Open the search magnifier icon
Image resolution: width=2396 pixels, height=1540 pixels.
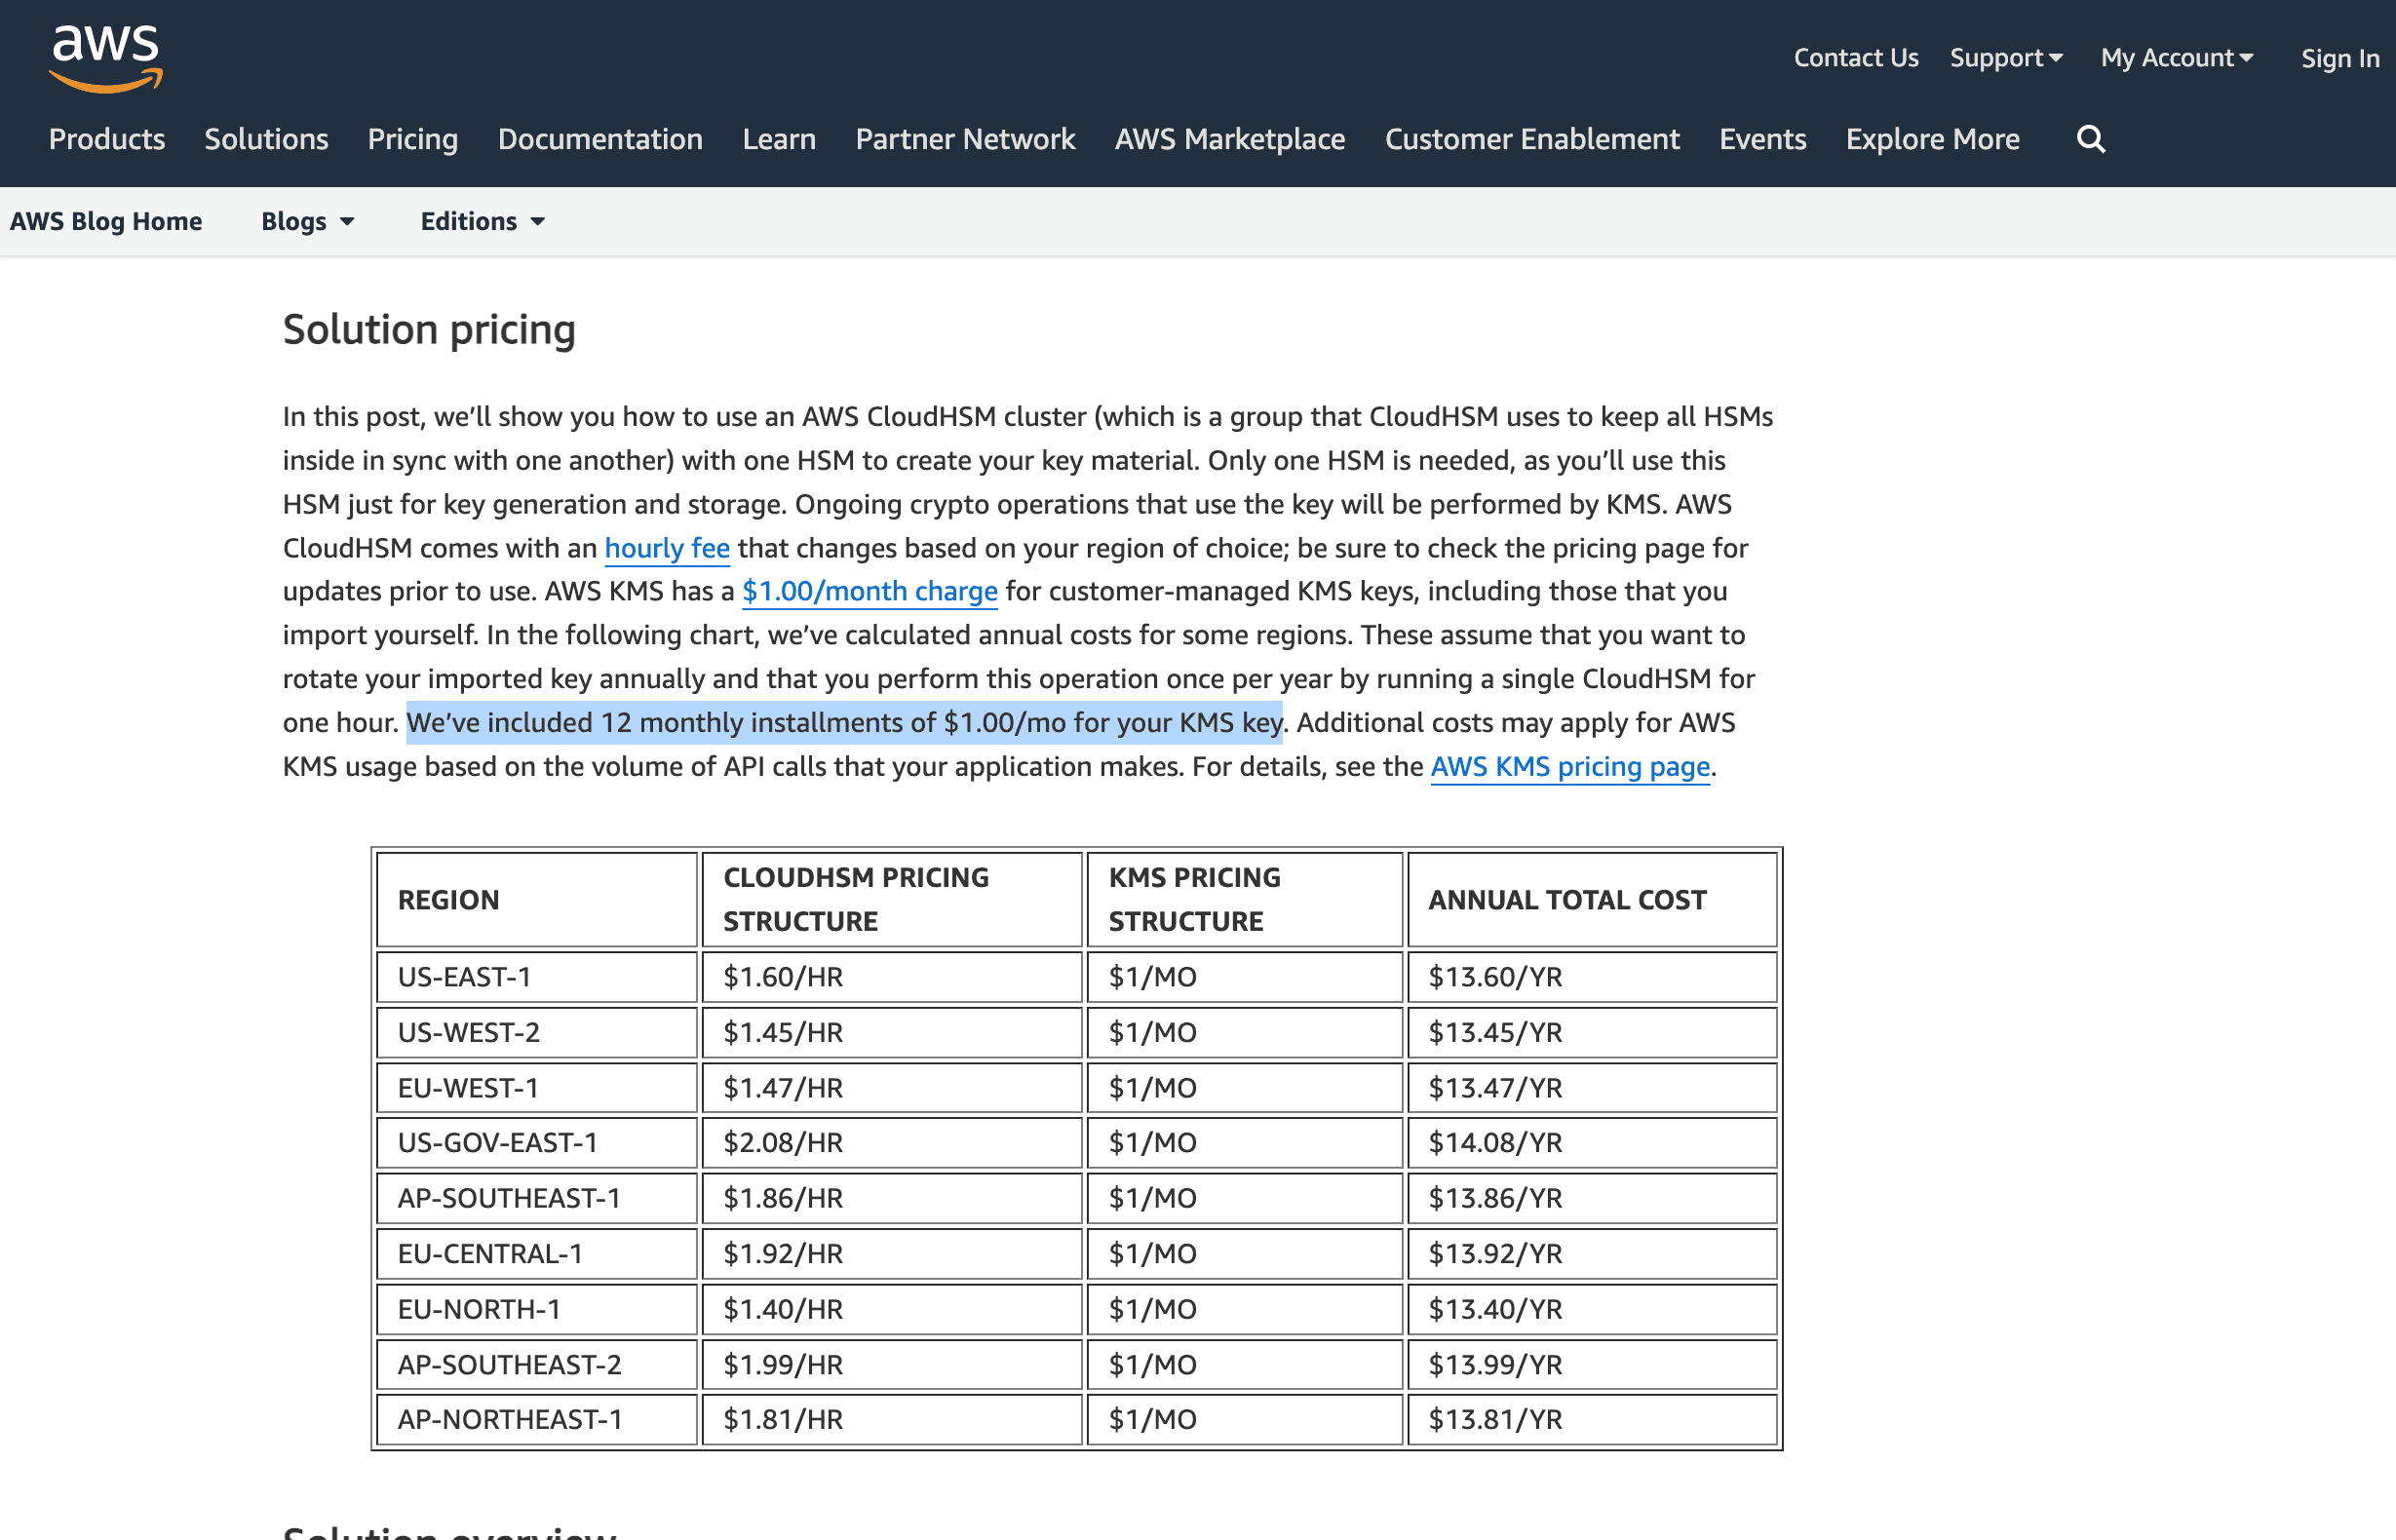(2090, 139)
